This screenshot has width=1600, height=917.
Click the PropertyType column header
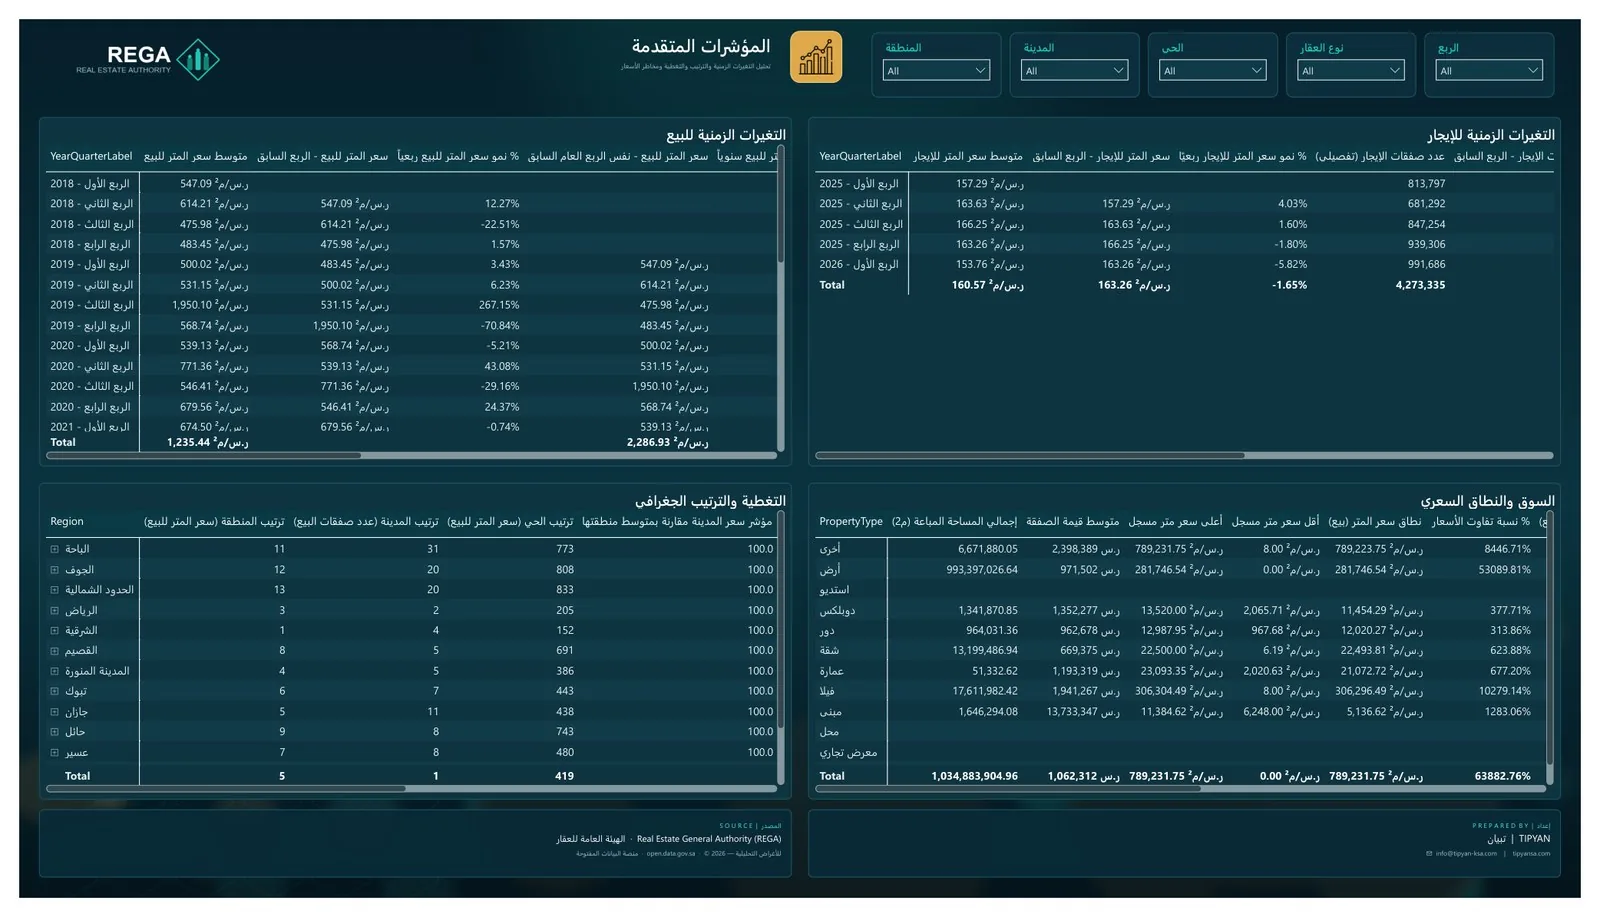pos(851,521)
